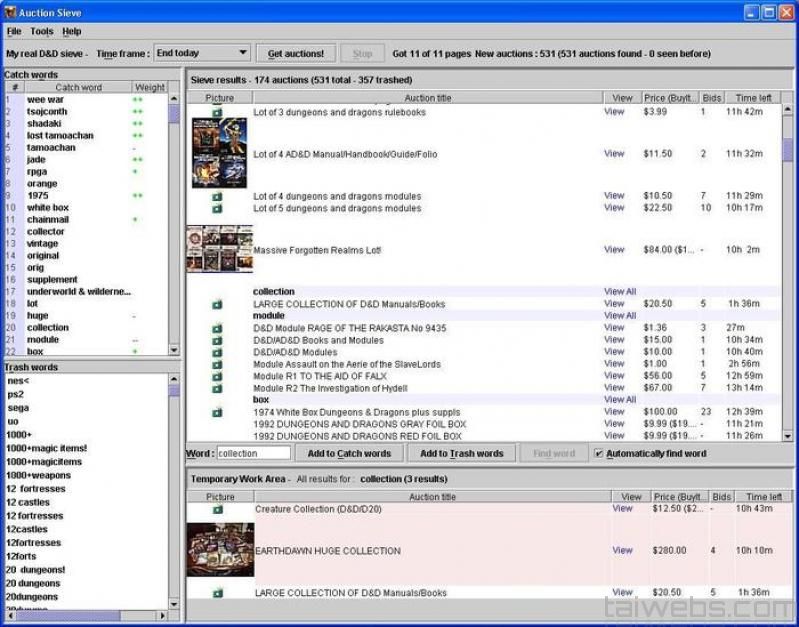View the Massive Forgotten Realms Lot auction
Viewport: 799px width, 627px height.
[614, 250]
